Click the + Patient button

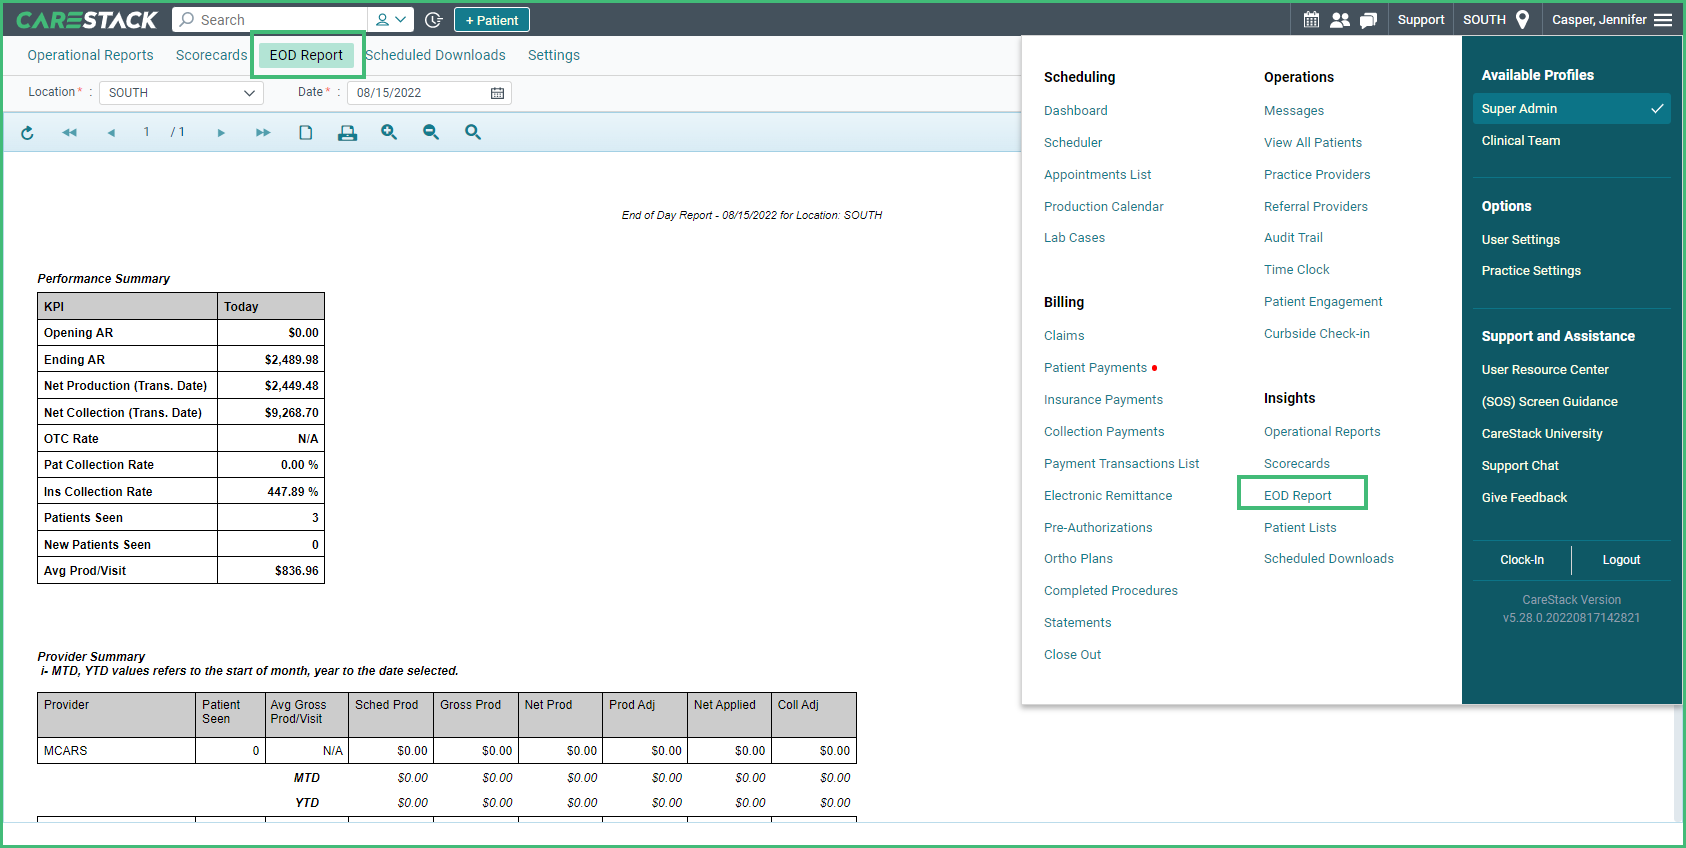click(x=492, y=20)
